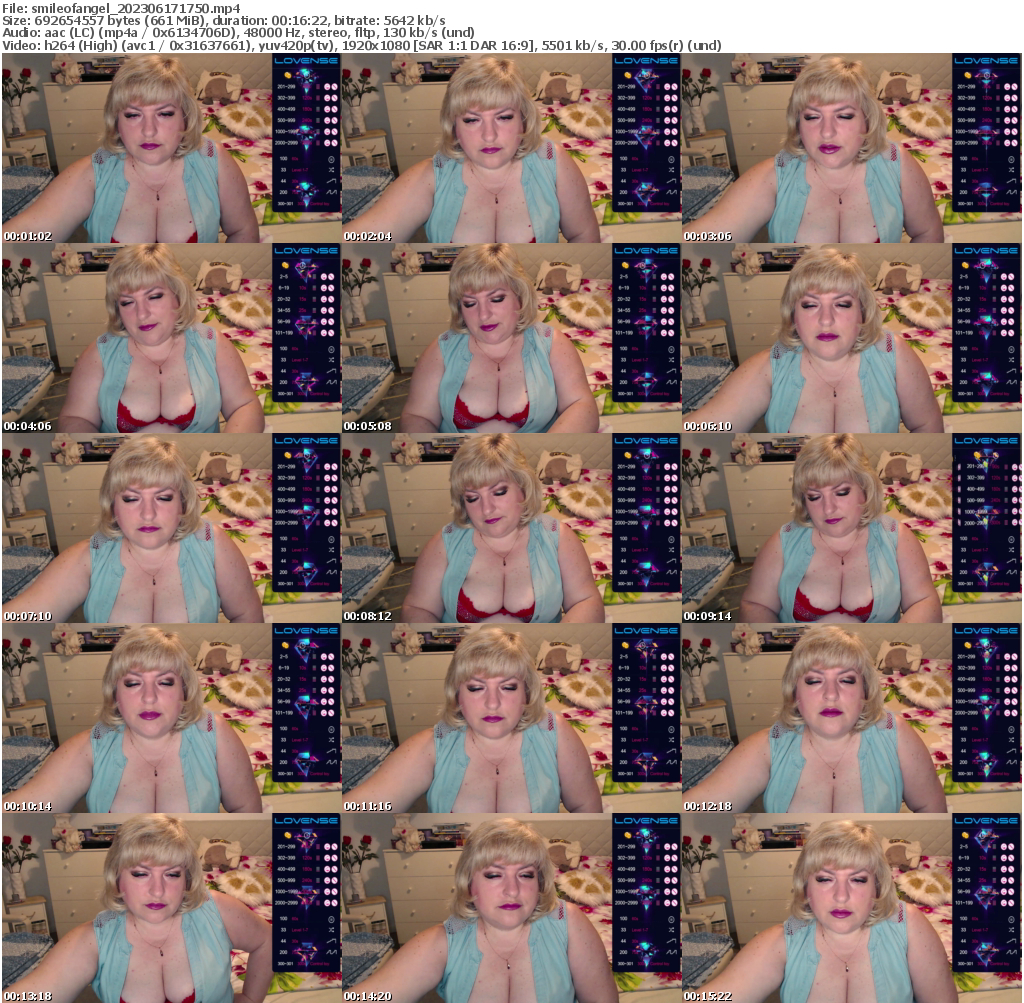Image resolution: width=1024 pixels, height=1003 pixels.
Task: Click the Lovense logo in the first frame
Action: (307, 61)
